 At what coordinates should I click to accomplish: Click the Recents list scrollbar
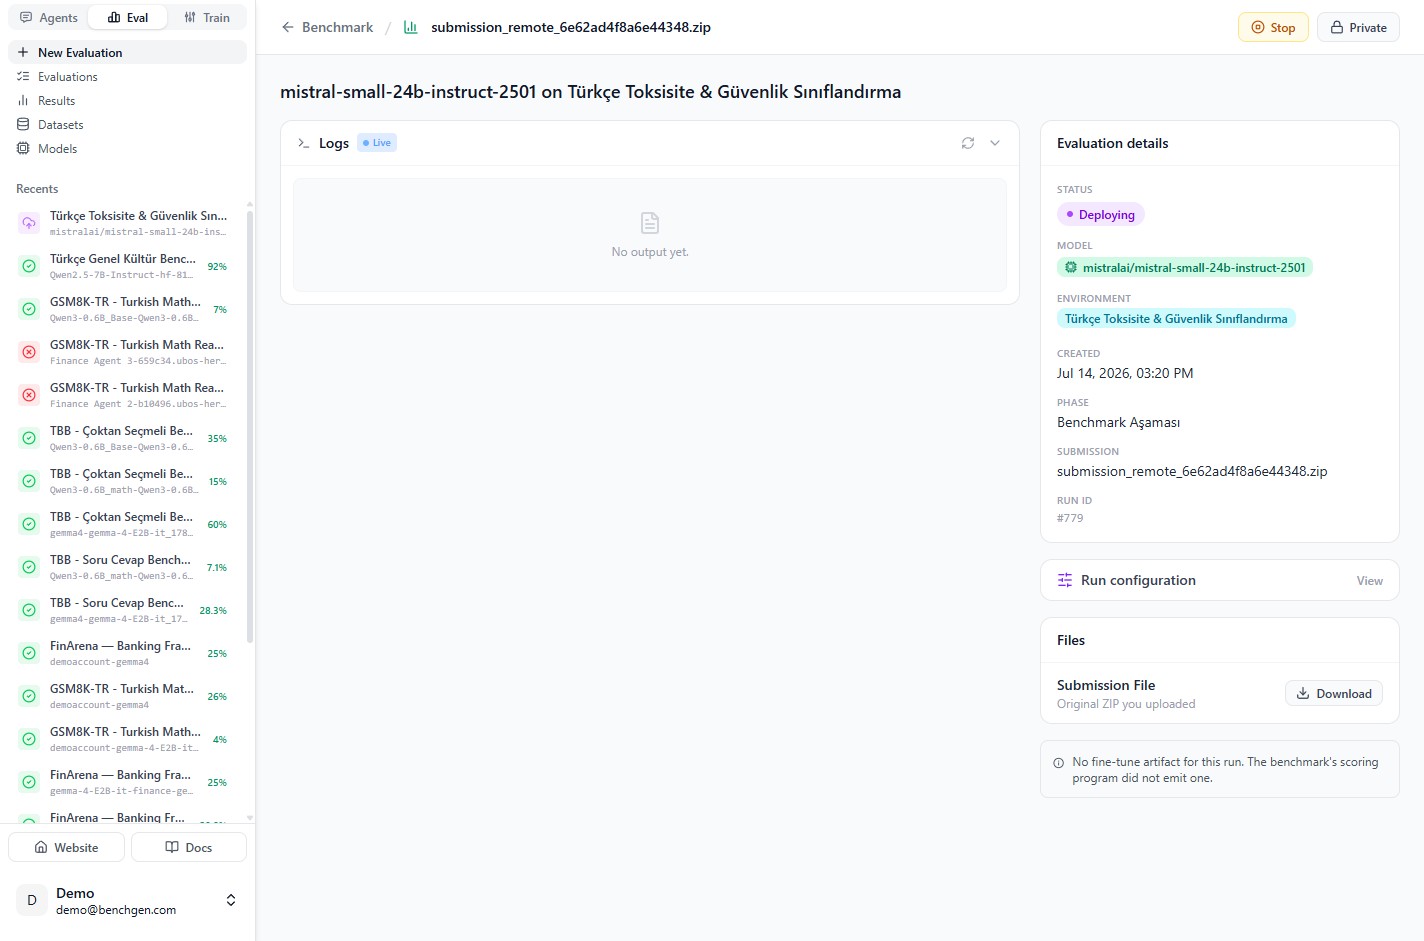click(250, 425)
